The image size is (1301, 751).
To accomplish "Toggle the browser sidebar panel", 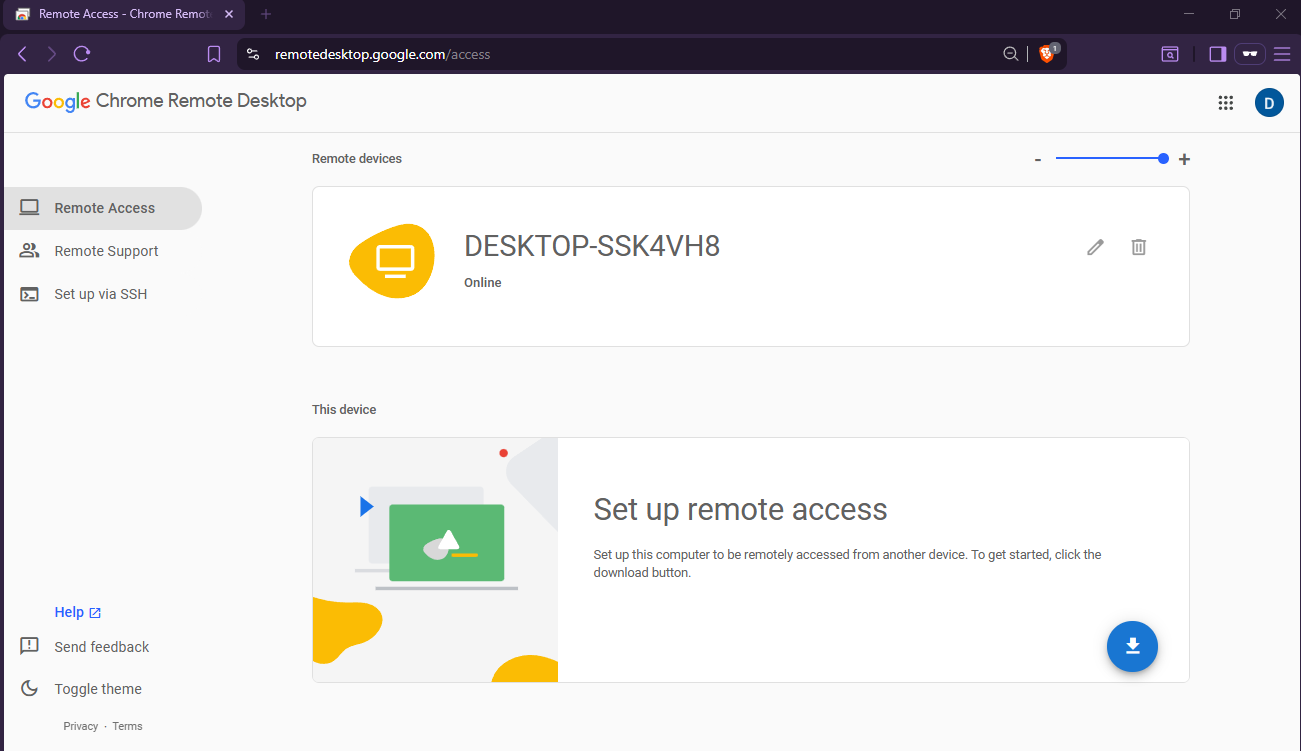I will coord(1217,54).
